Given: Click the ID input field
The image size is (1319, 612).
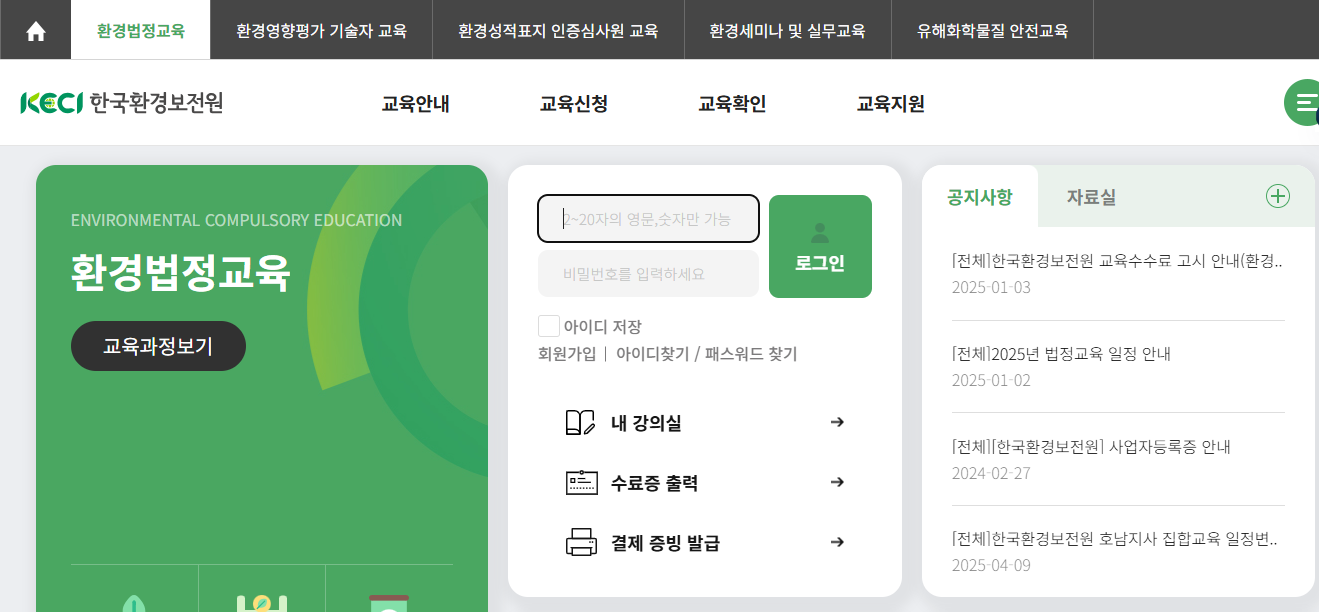Looking at the screenshot, I should tap(648, 218).
